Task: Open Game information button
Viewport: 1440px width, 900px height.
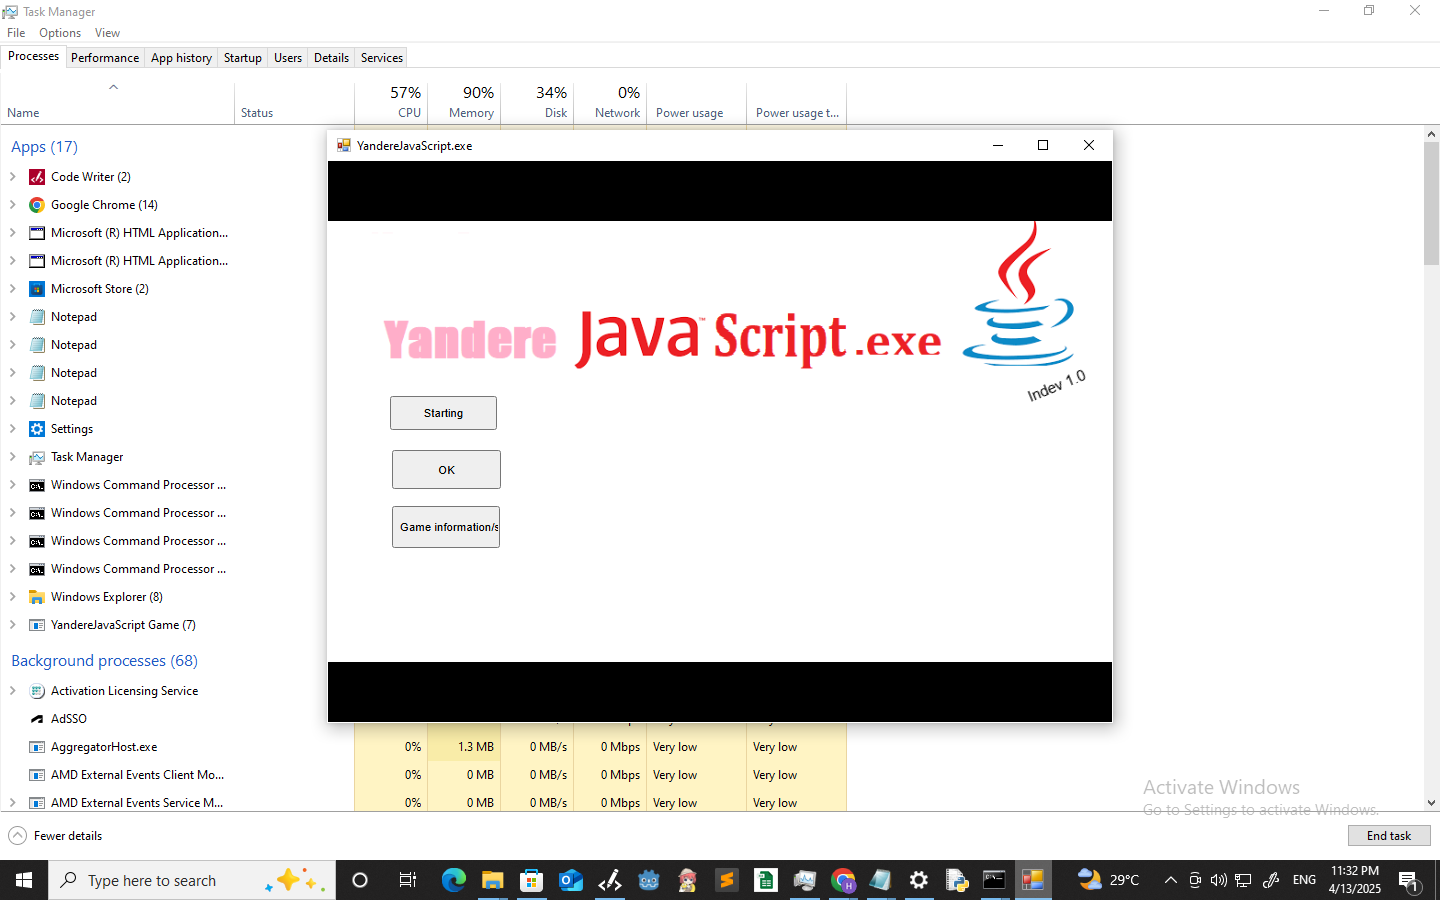Action: click(446, 527)
